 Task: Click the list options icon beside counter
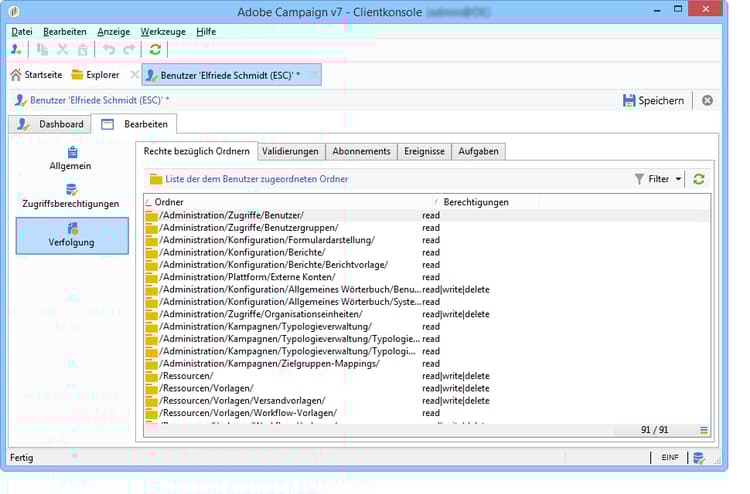point(704,430)
